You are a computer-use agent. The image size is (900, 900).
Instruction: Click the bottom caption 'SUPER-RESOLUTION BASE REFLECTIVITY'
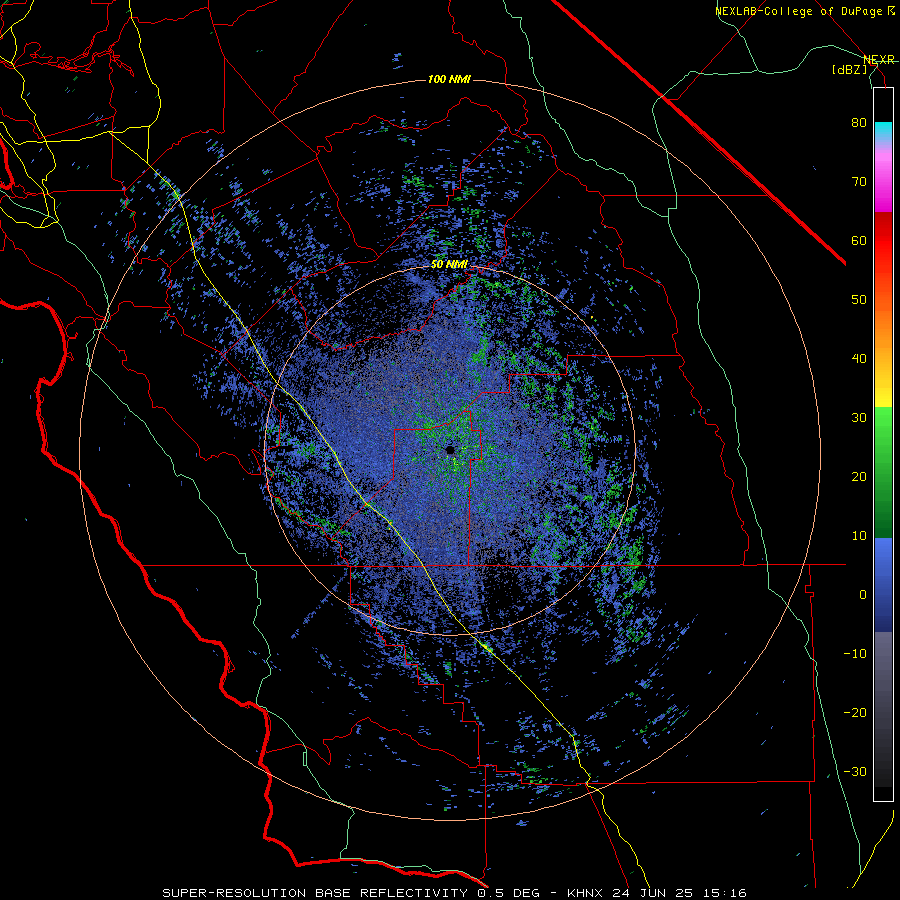click(x=315, y=893)
